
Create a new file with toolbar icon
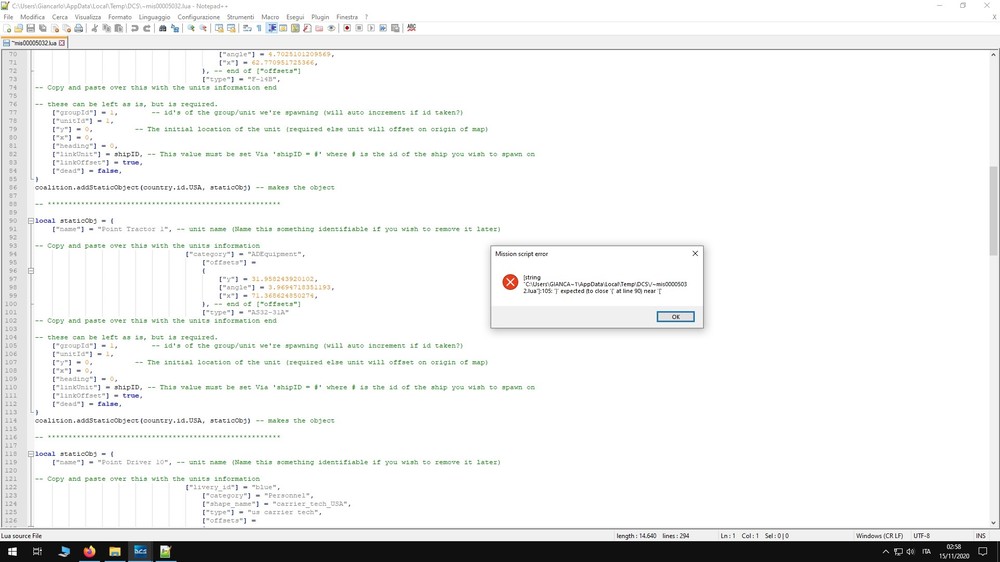[7, 28]
